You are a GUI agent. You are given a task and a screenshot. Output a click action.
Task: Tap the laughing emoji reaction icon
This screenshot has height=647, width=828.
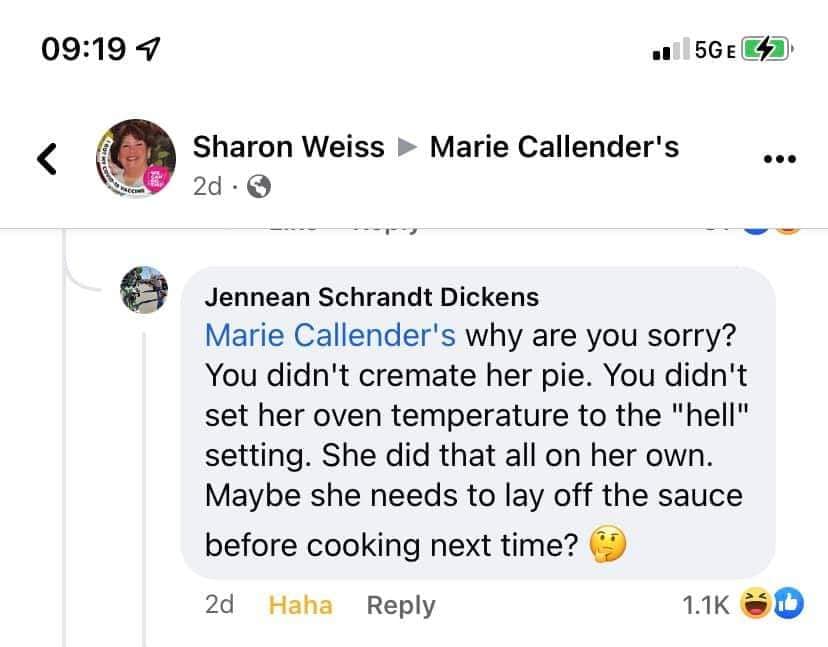(754, 603)
